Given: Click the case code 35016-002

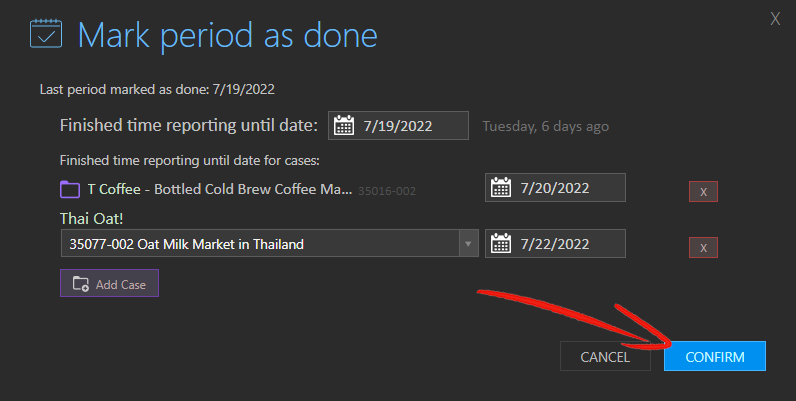Looking at the screenshot, I should (x=387, y=191).
